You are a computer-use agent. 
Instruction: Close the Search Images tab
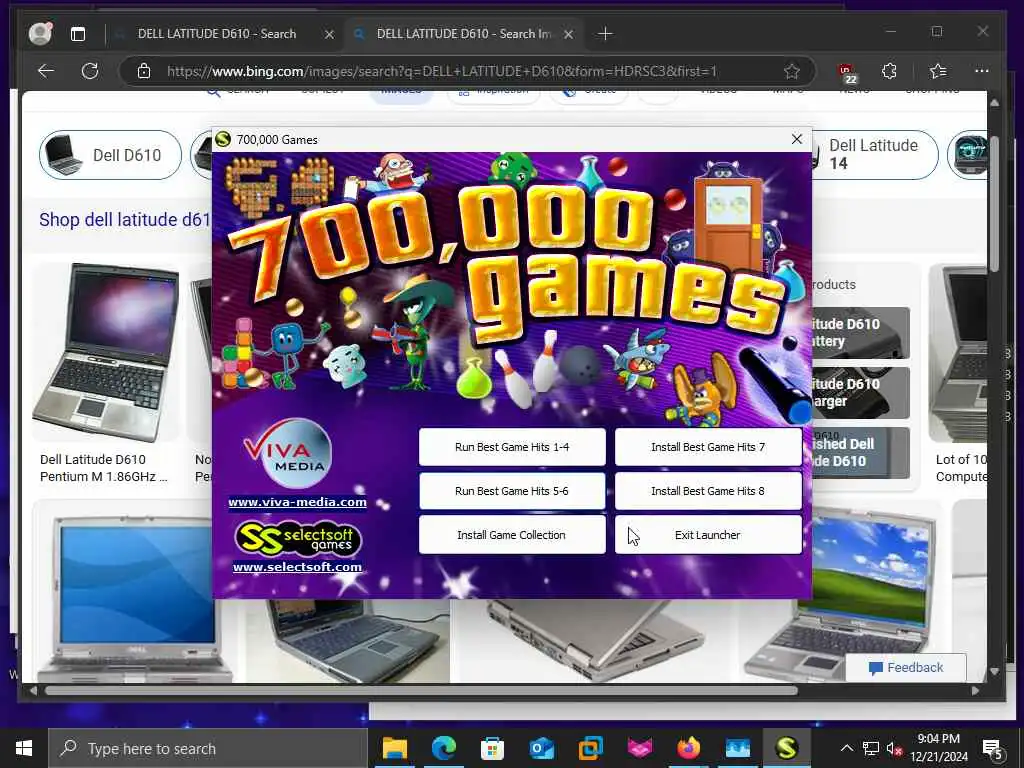(x=569, y=34)
